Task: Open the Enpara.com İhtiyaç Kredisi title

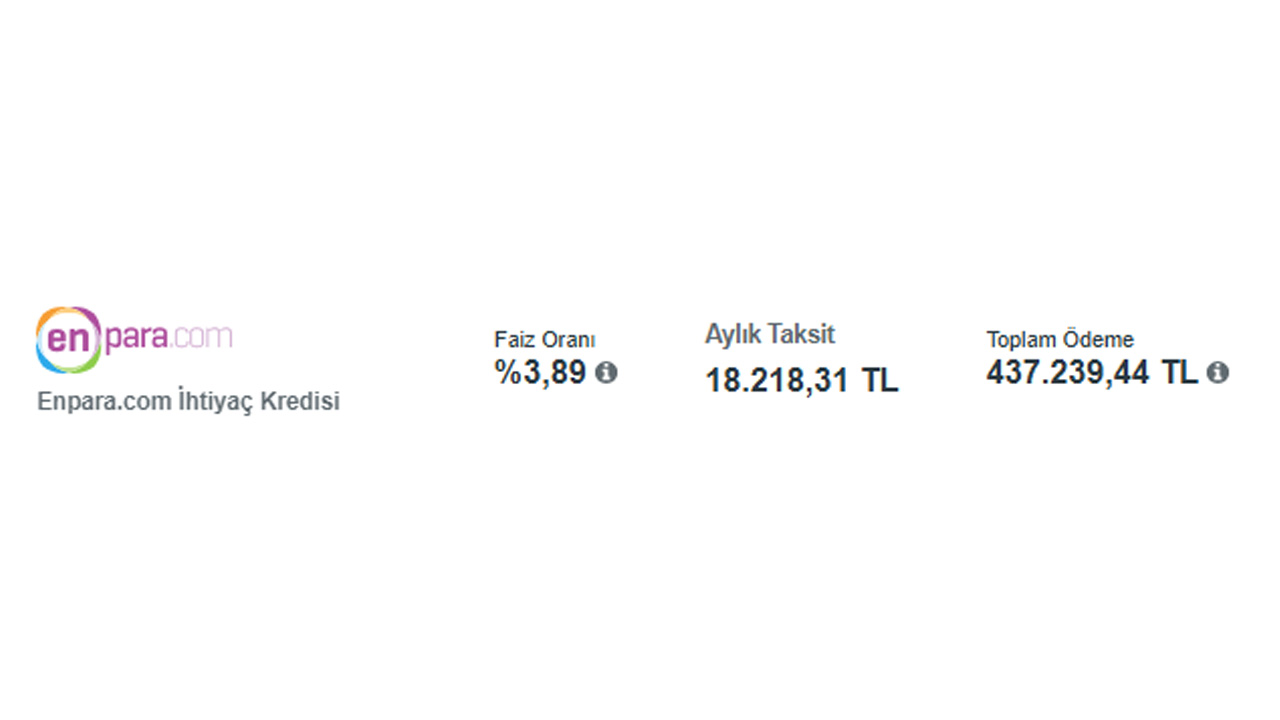Action: (x=188, y=401)
